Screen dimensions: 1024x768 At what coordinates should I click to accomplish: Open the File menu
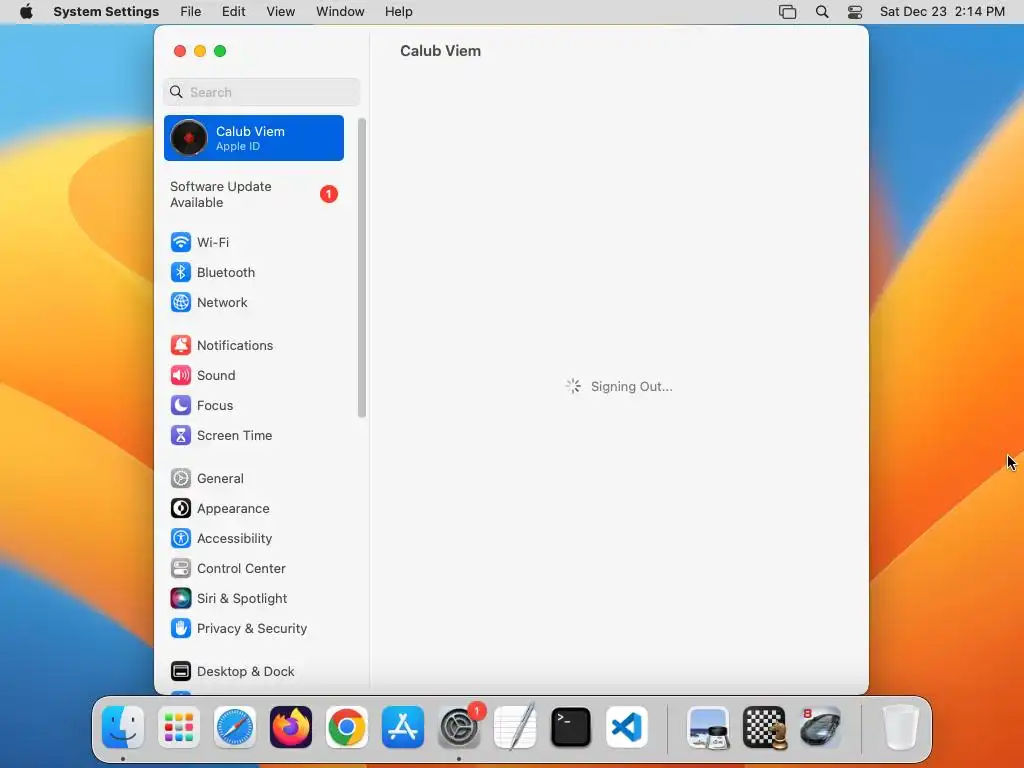click(x=191, y=12)
